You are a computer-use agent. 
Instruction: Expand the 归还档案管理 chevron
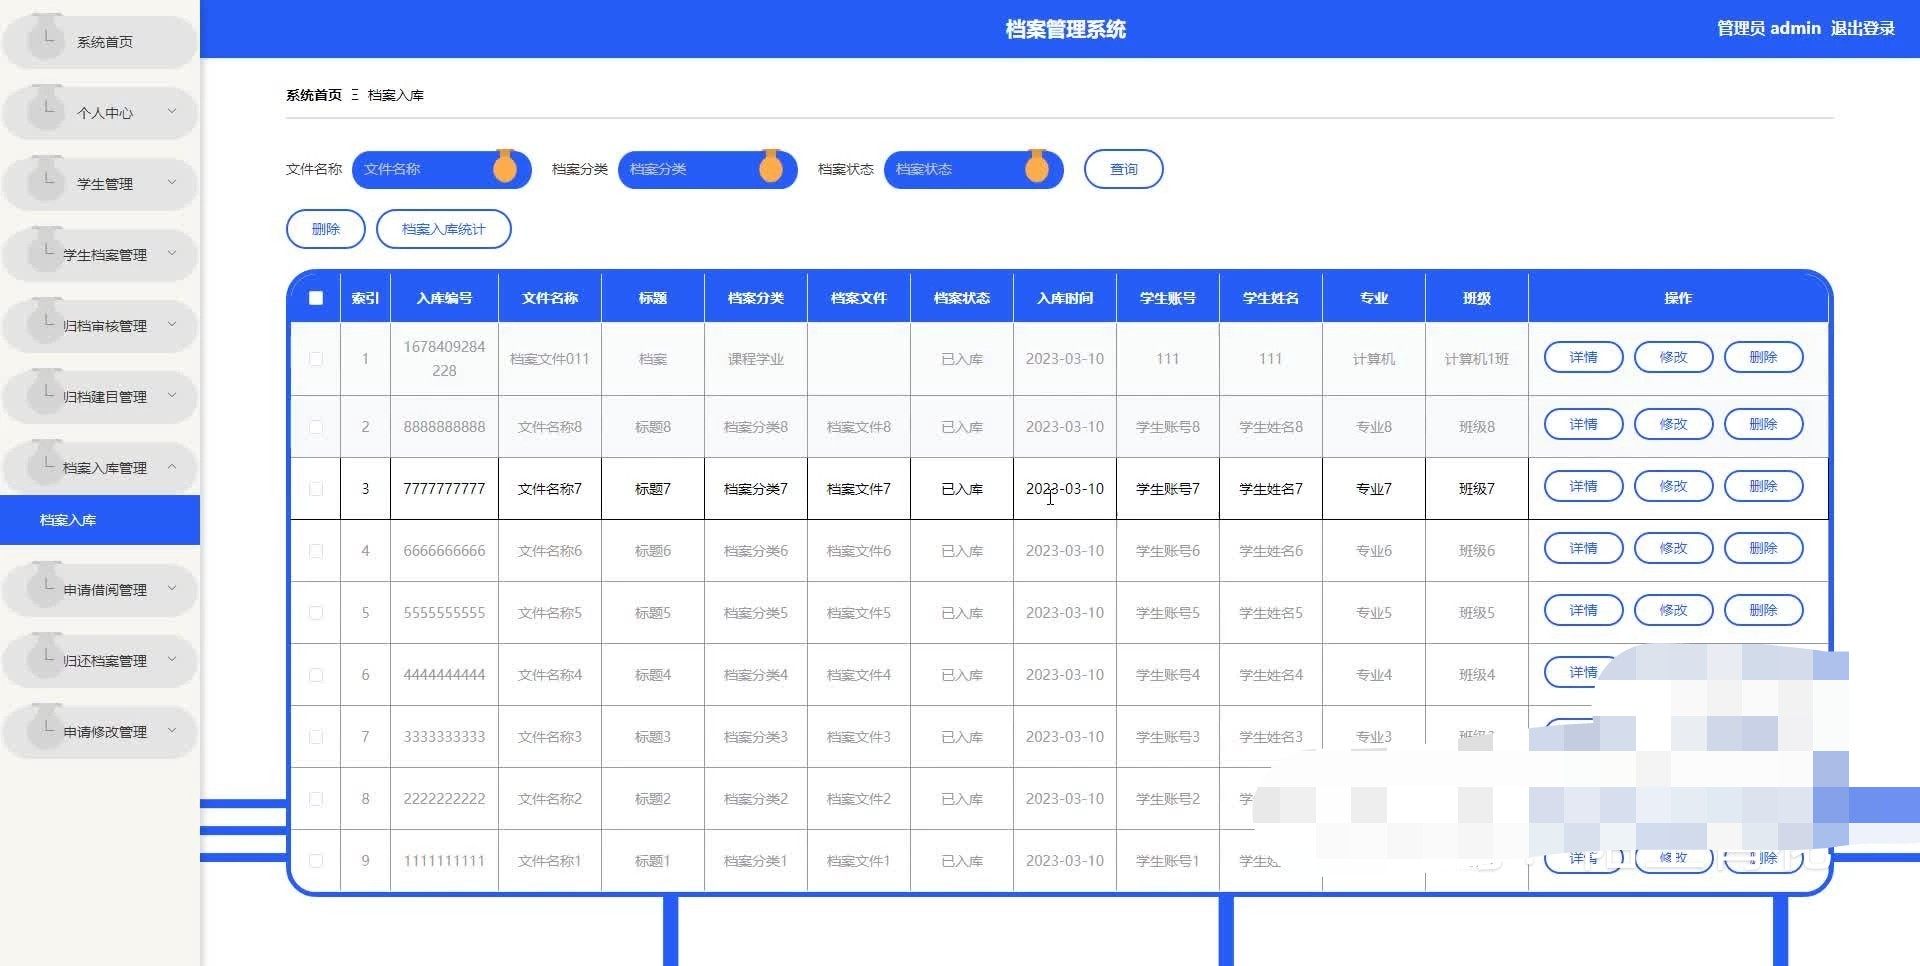point(172,659)
